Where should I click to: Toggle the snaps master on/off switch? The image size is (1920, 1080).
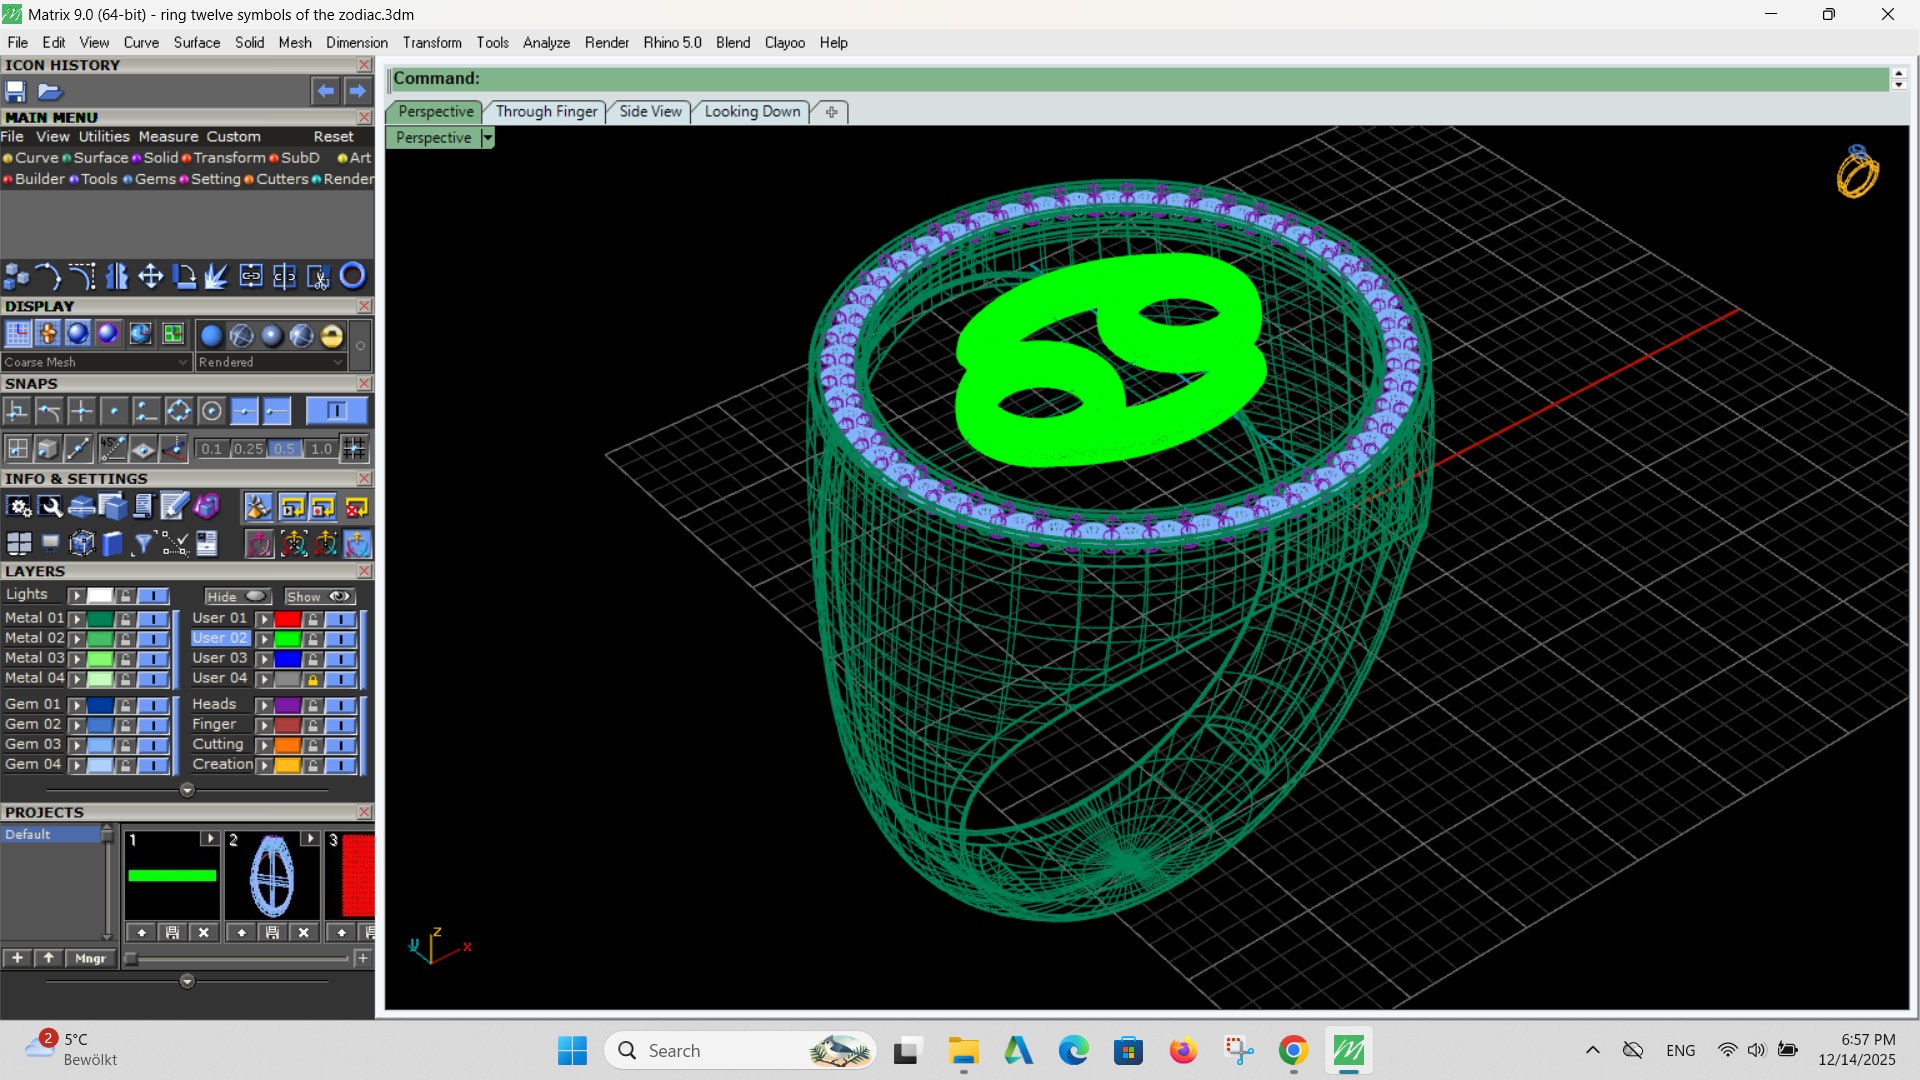click(337, 411)
